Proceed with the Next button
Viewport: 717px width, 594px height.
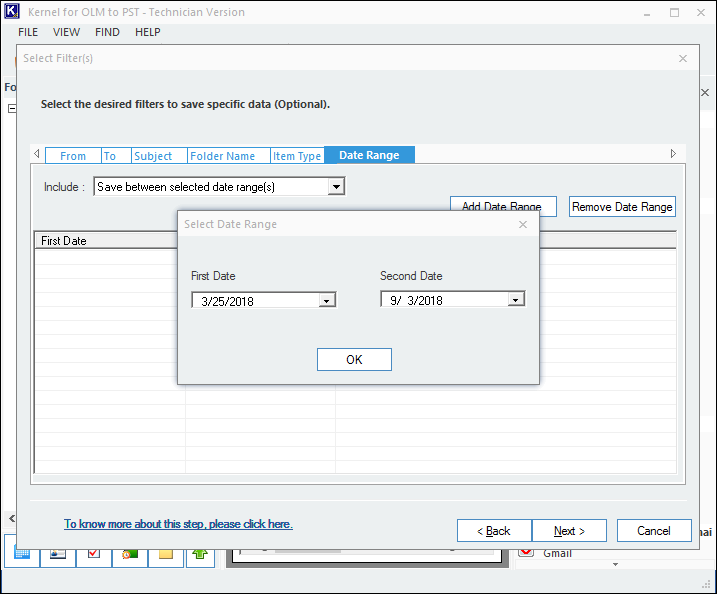click(569, 530)
